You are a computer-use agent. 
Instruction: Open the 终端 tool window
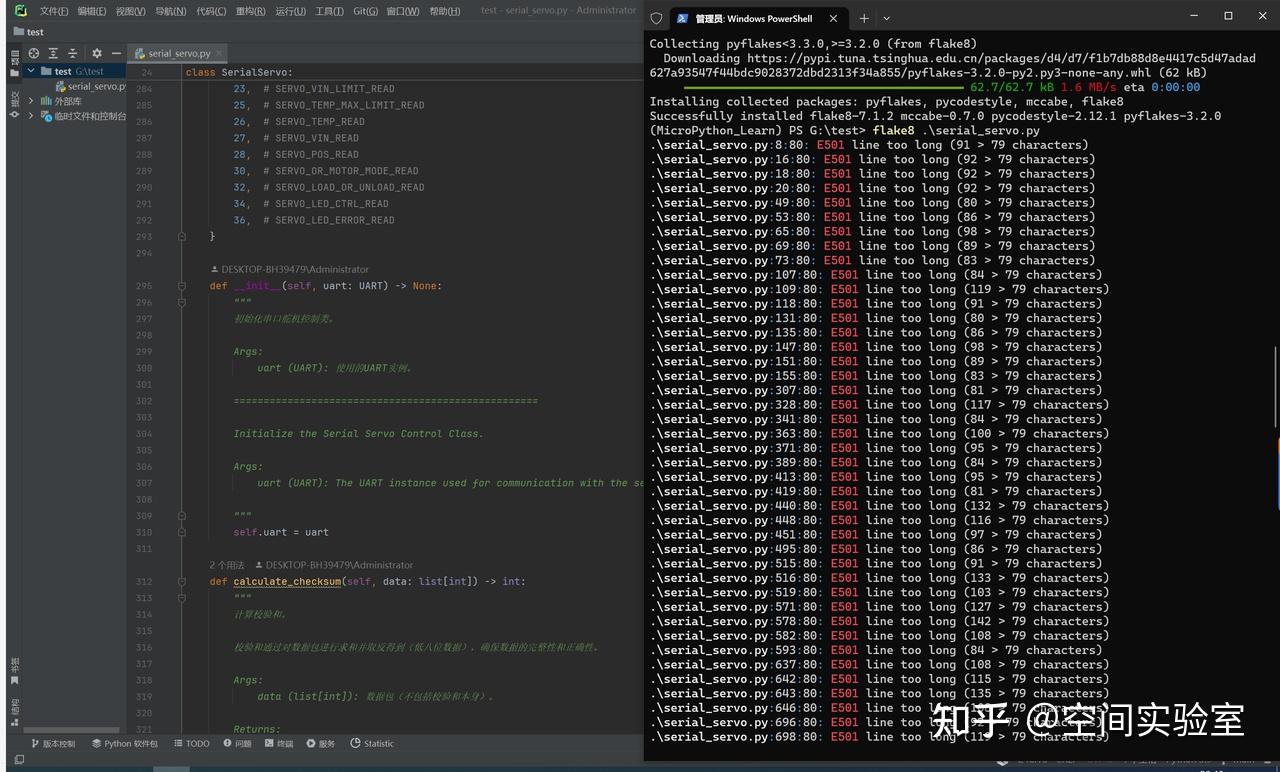pyautogui.click(x=280, y=744)
